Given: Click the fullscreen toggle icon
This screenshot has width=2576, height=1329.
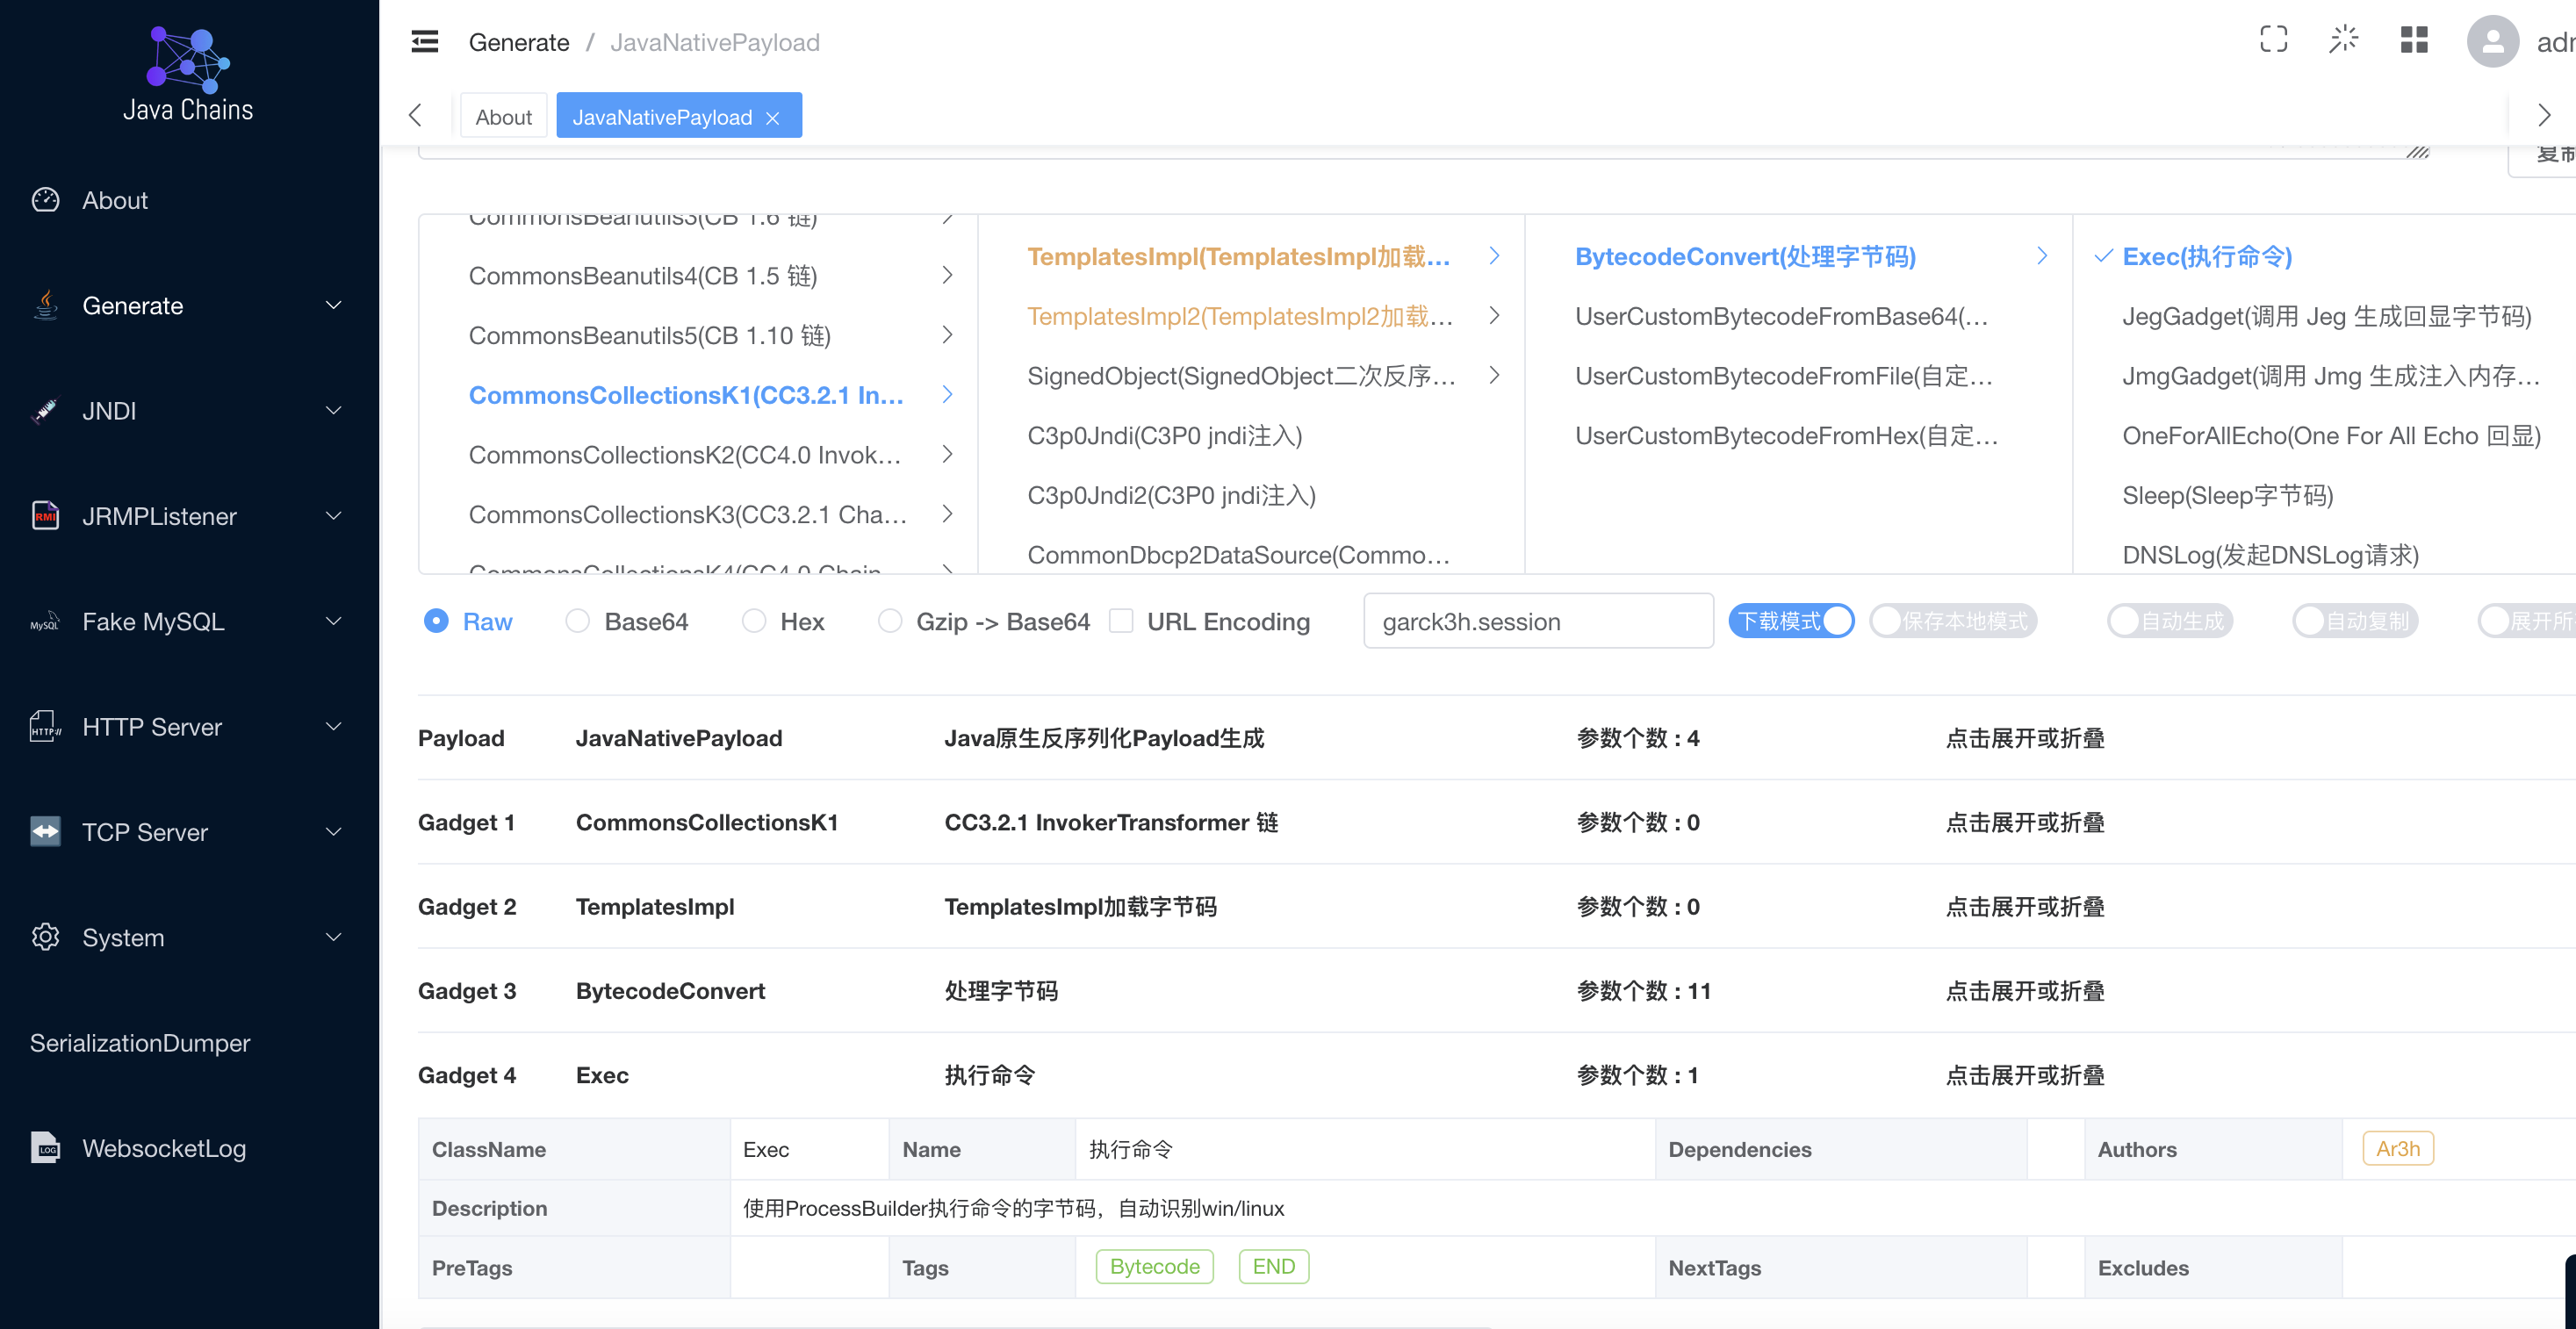Looking at the screenshot, I should (2273, 40).
